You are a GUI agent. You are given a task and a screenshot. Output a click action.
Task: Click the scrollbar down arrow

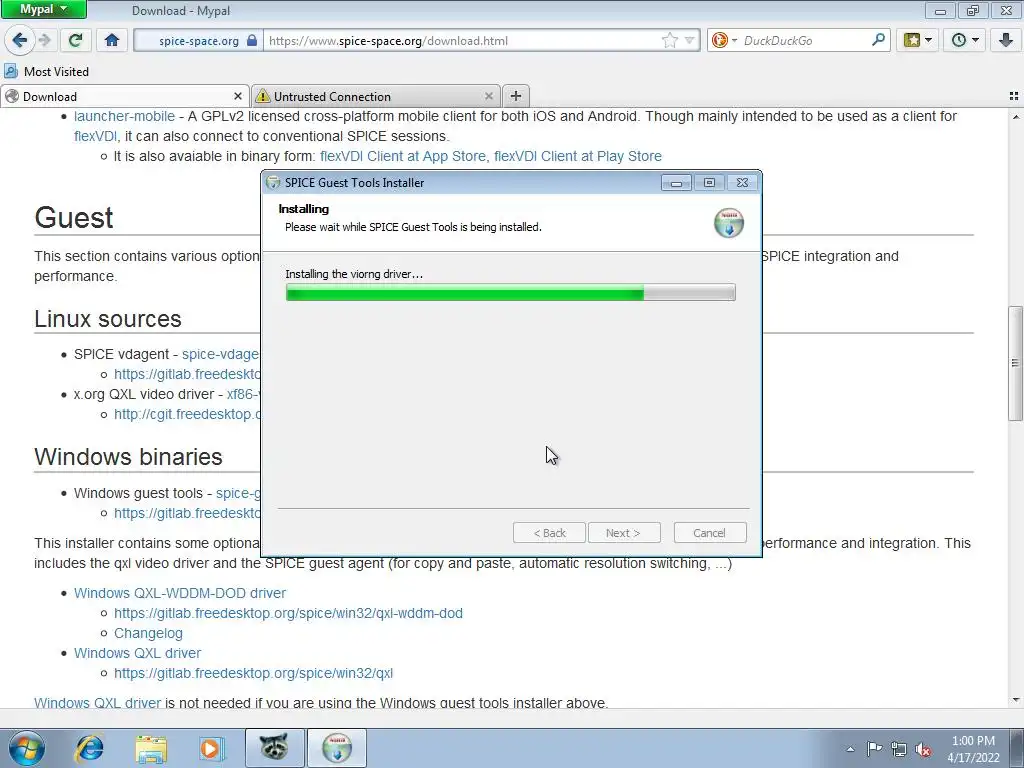(x=1015, y=700)
